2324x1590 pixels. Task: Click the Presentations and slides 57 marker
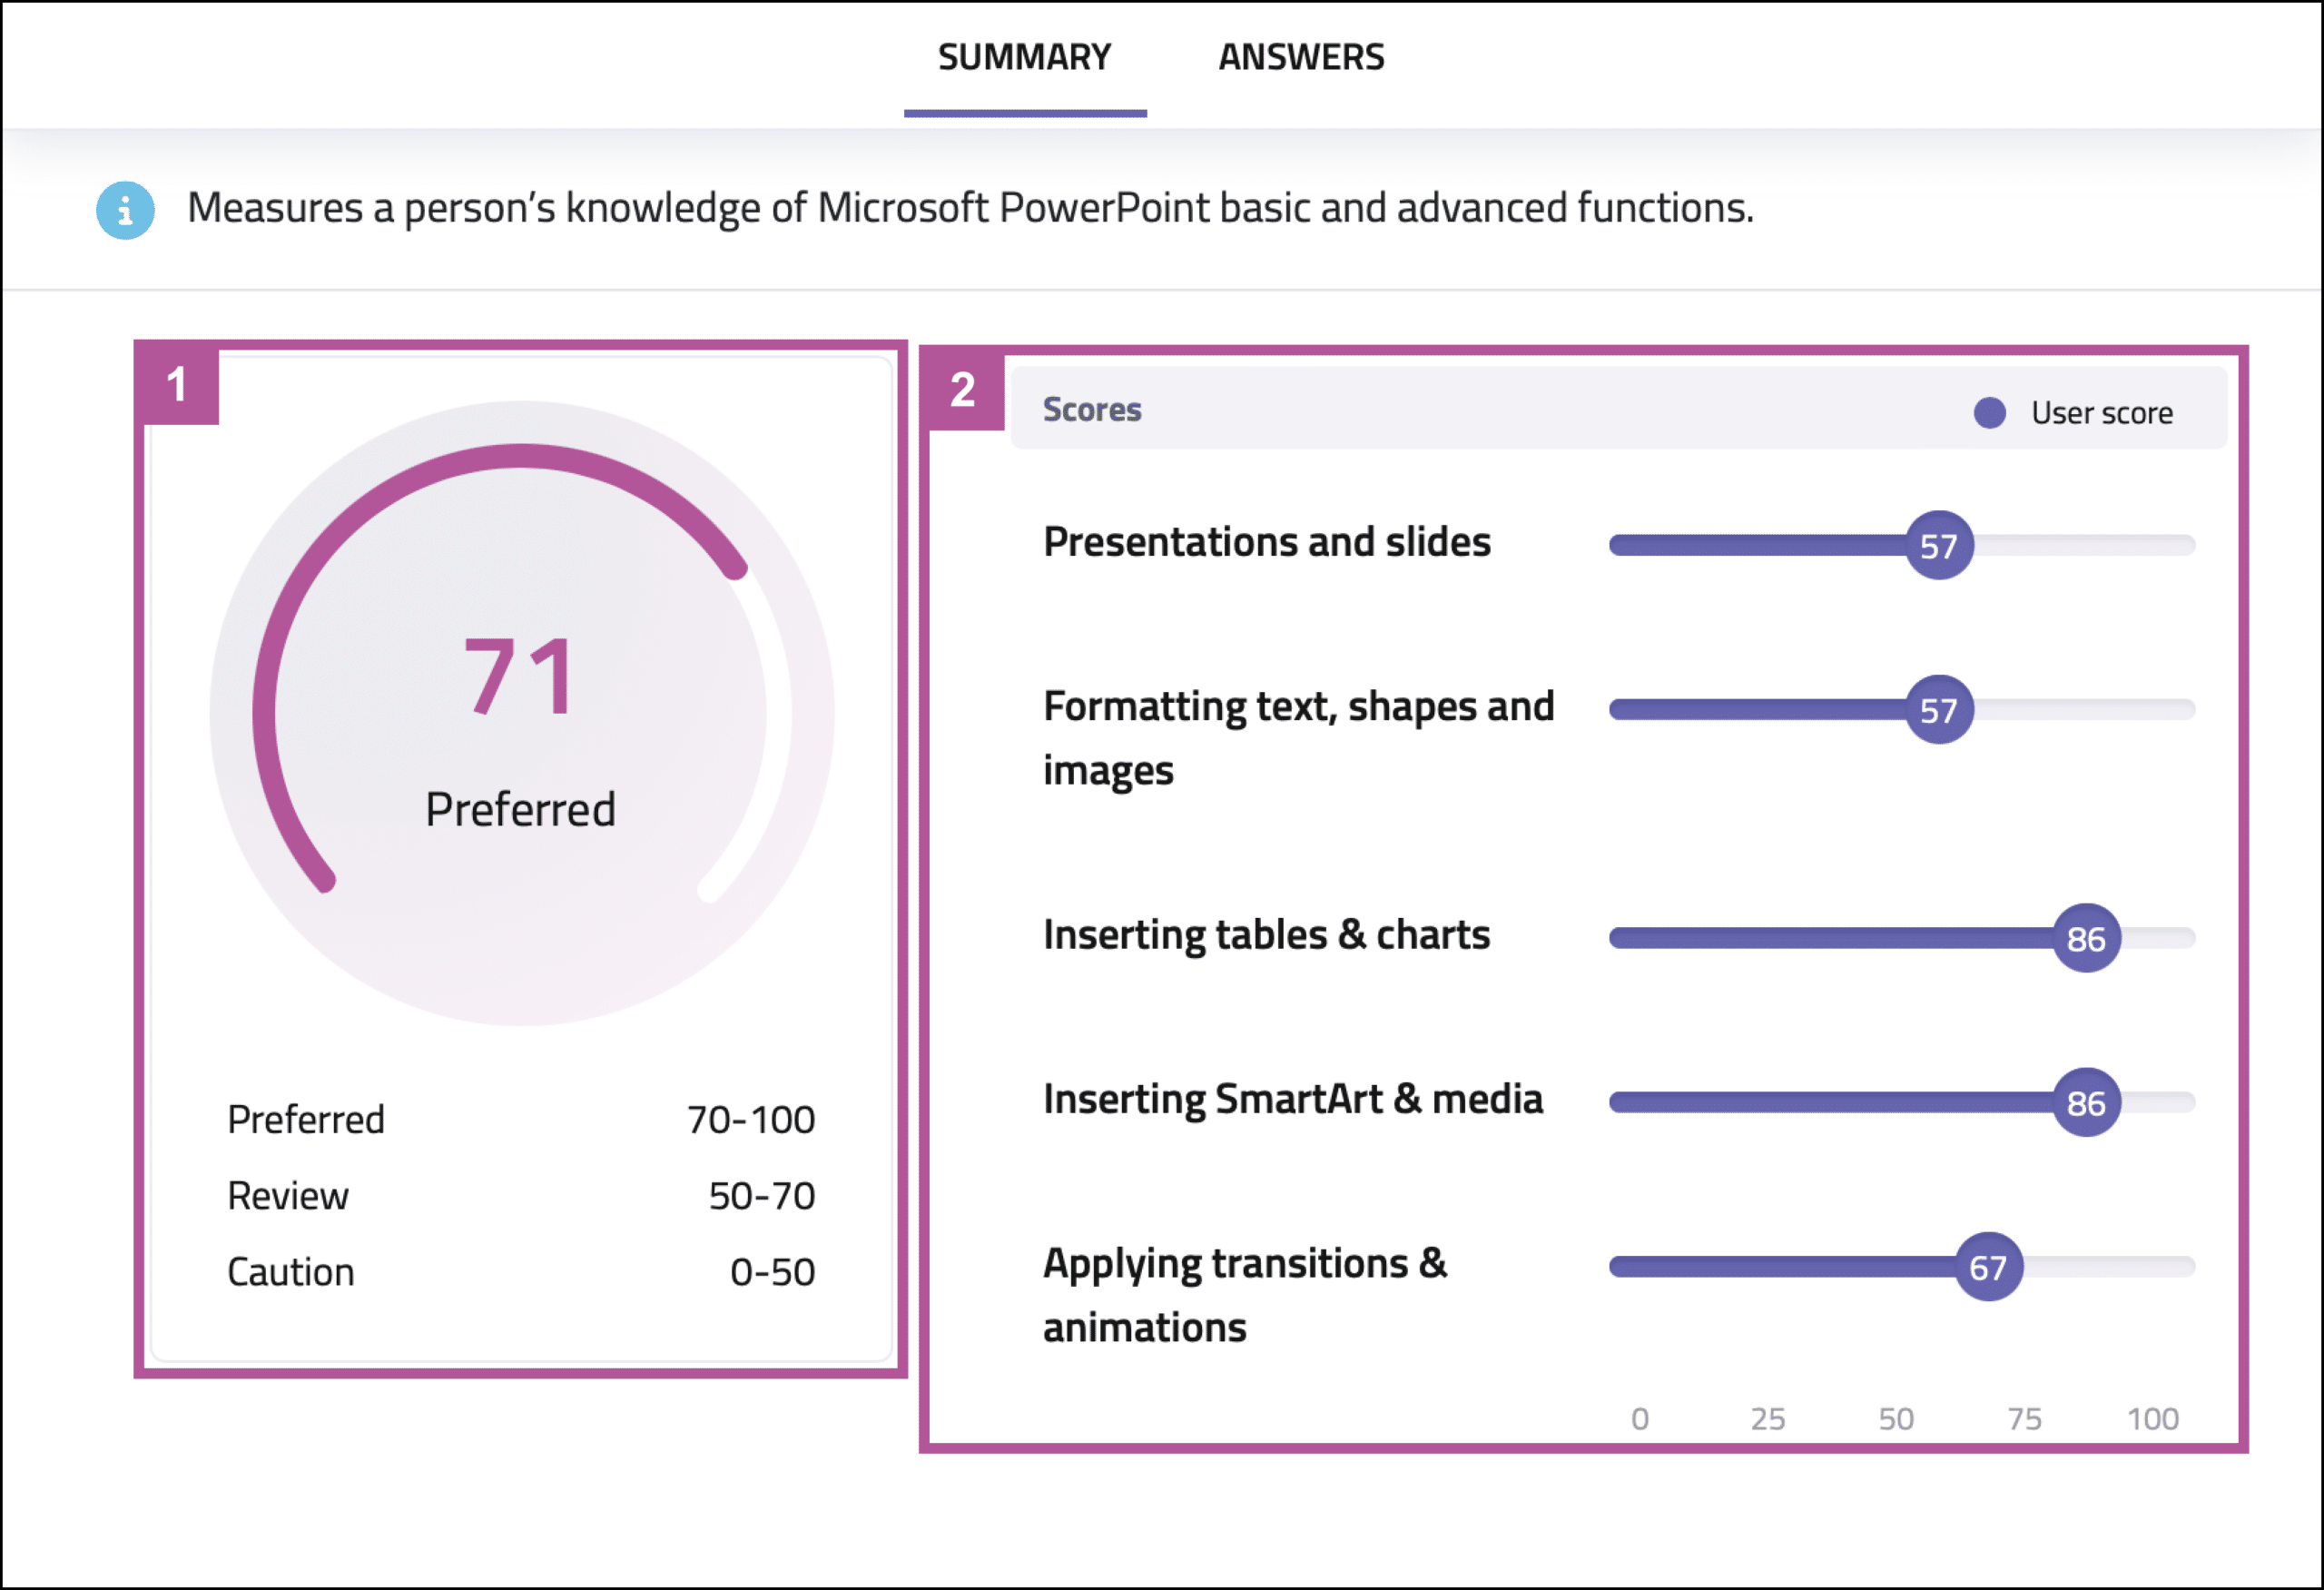1938,545
